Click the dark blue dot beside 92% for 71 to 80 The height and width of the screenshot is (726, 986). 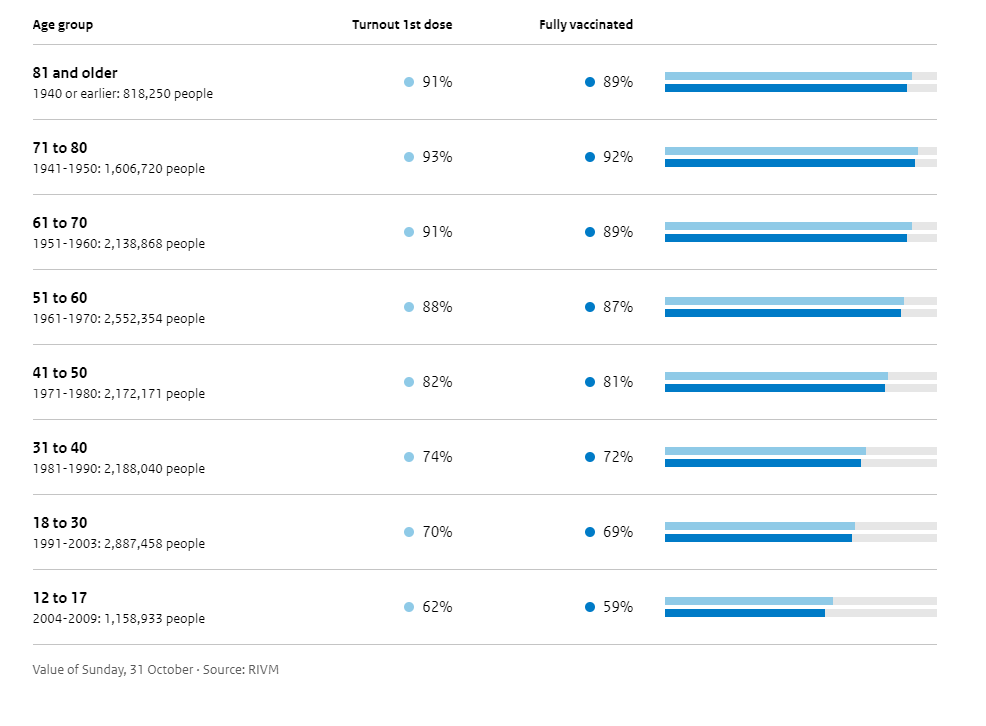click(590, 157)
